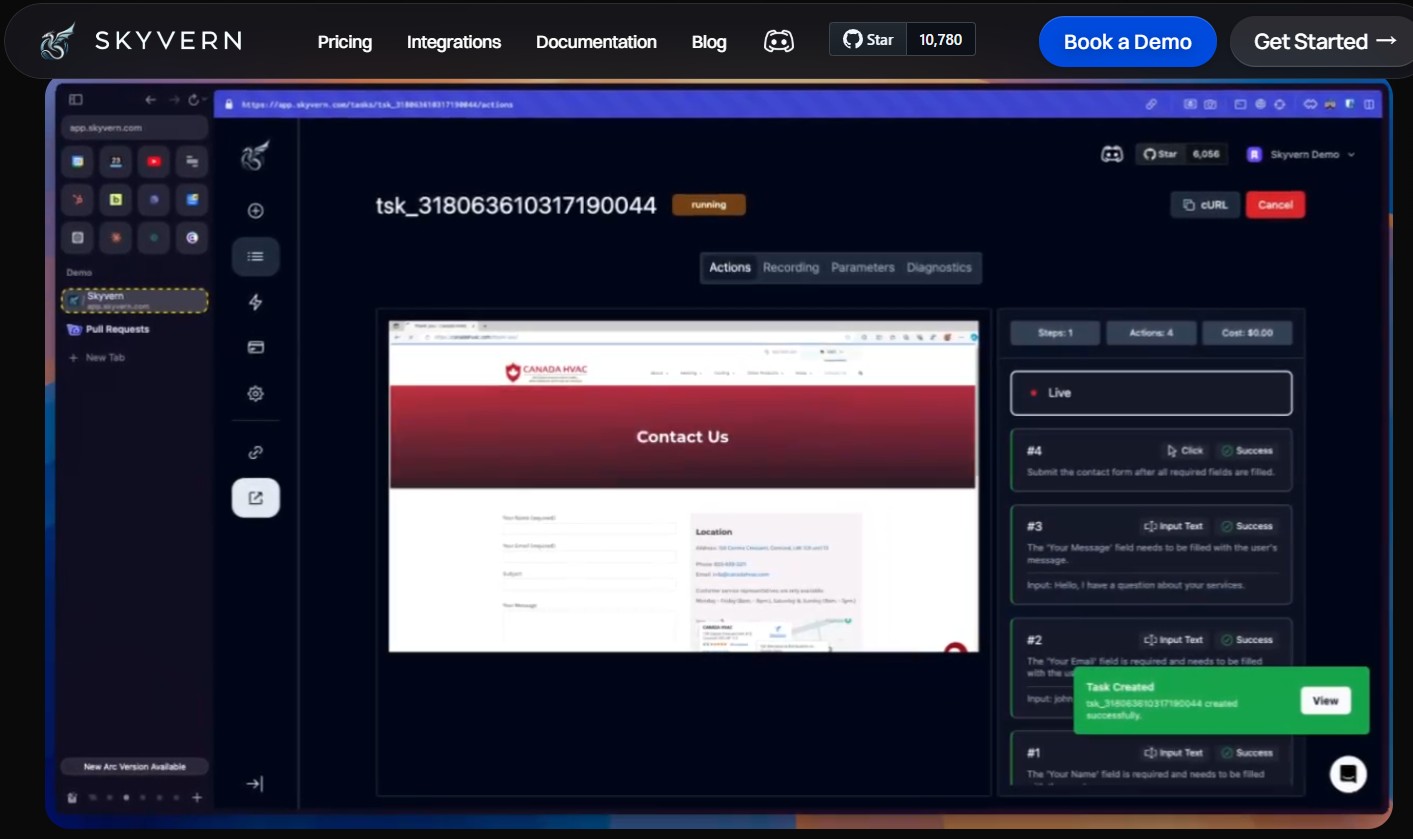
Task: Click the camera capture icon in toolbar
Action: pyautogui.click(x=1210, y=104)
